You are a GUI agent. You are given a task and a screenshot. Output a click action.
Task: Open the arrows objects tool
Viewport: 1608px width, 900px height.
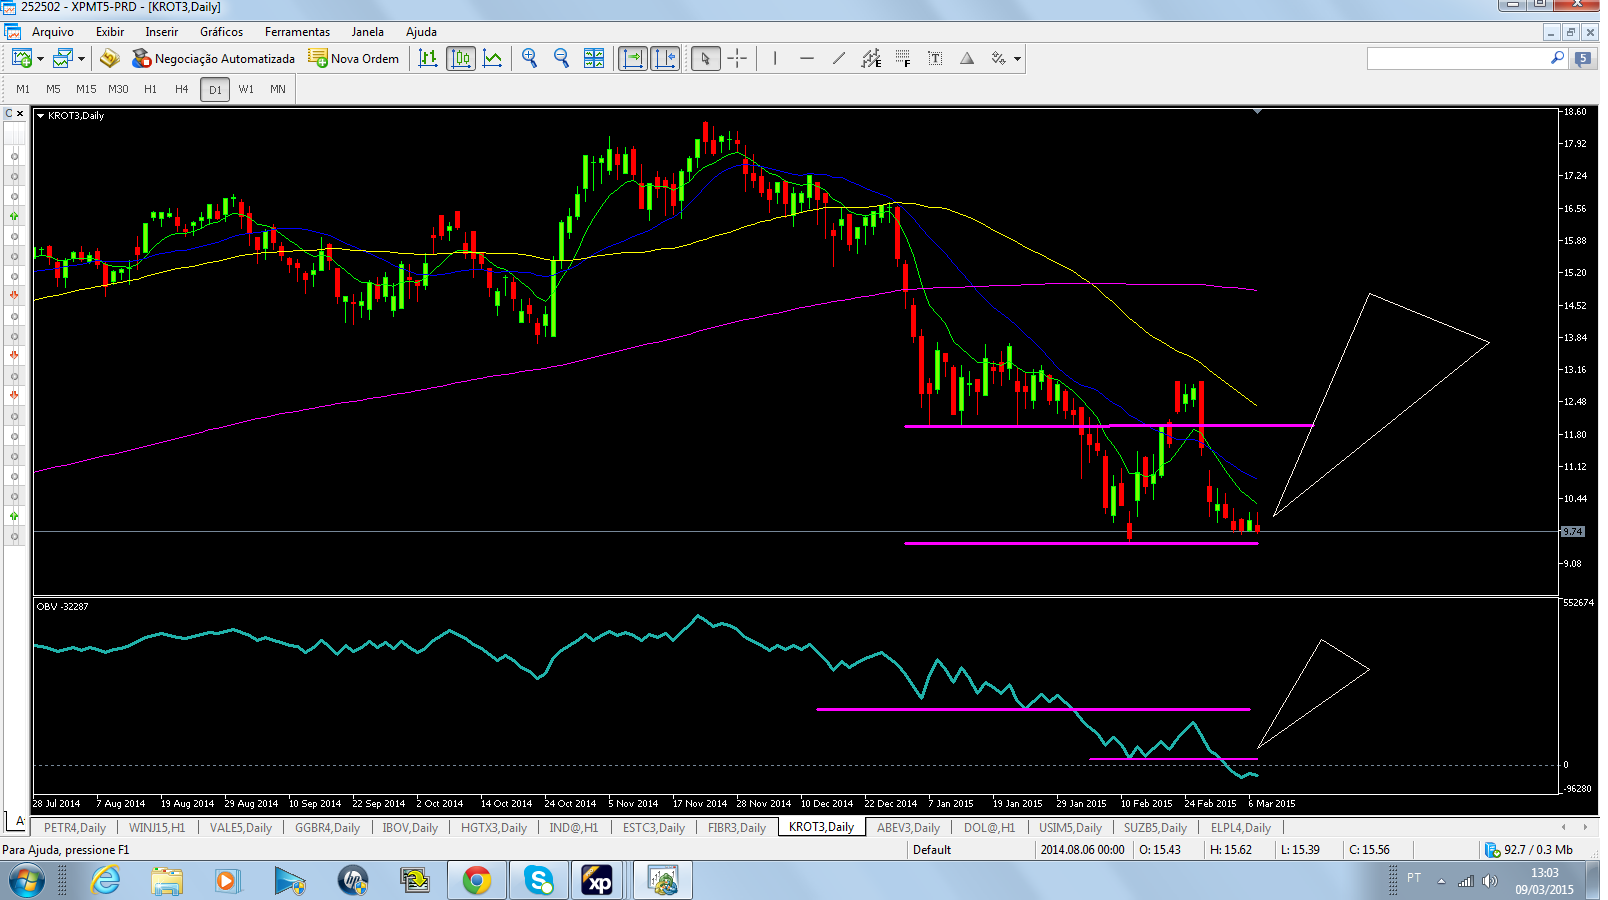coord(998,59)
